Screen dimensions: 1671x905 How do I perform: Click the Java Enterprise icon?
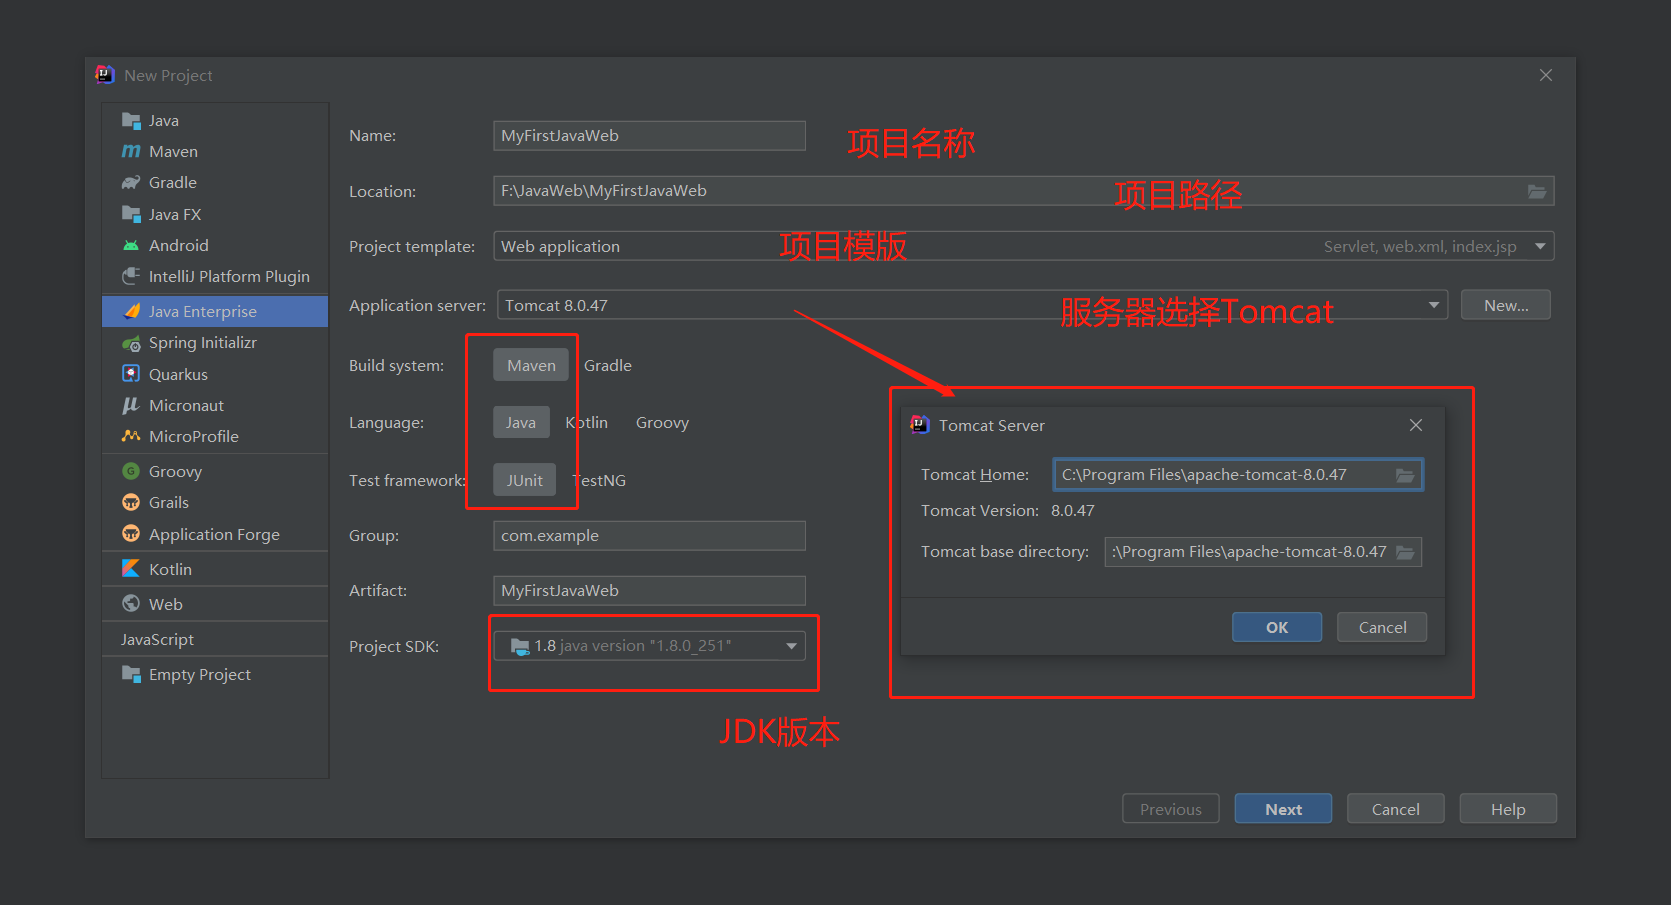[x=131, y=311]
